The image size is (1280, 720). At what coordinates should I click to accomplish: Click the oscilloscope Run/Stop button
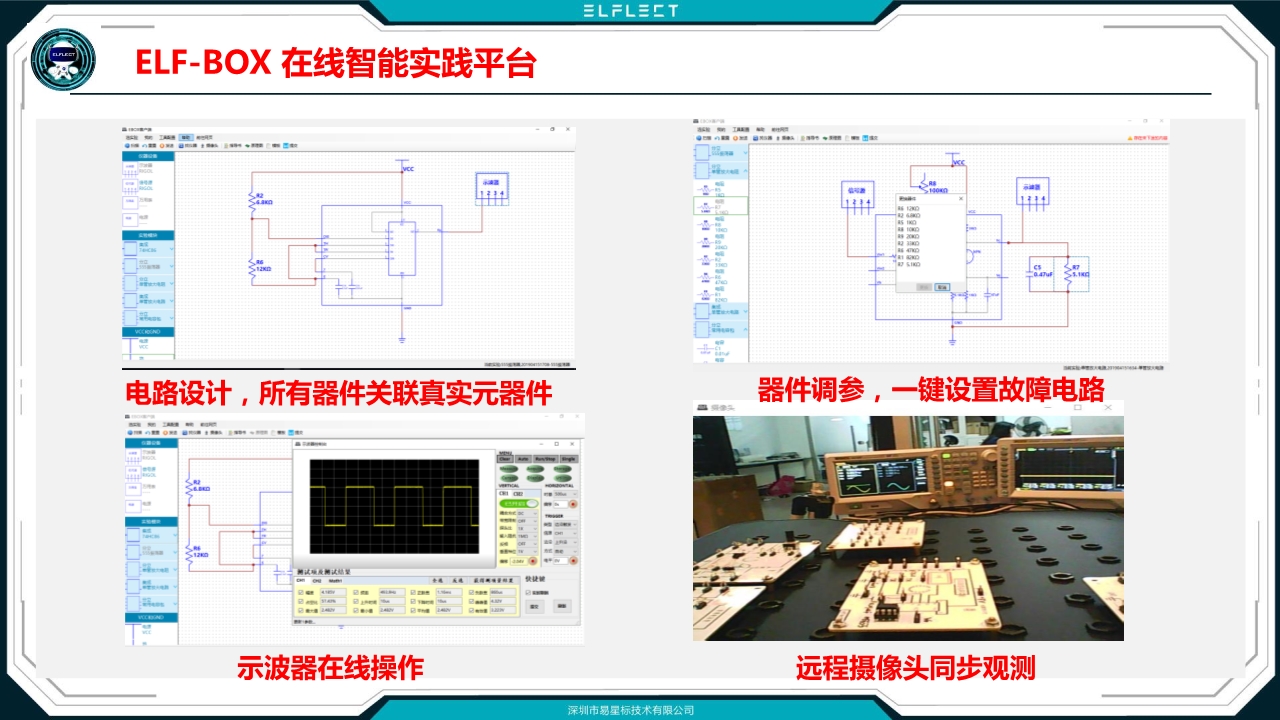pyautogui.click(x=545, y=459)
